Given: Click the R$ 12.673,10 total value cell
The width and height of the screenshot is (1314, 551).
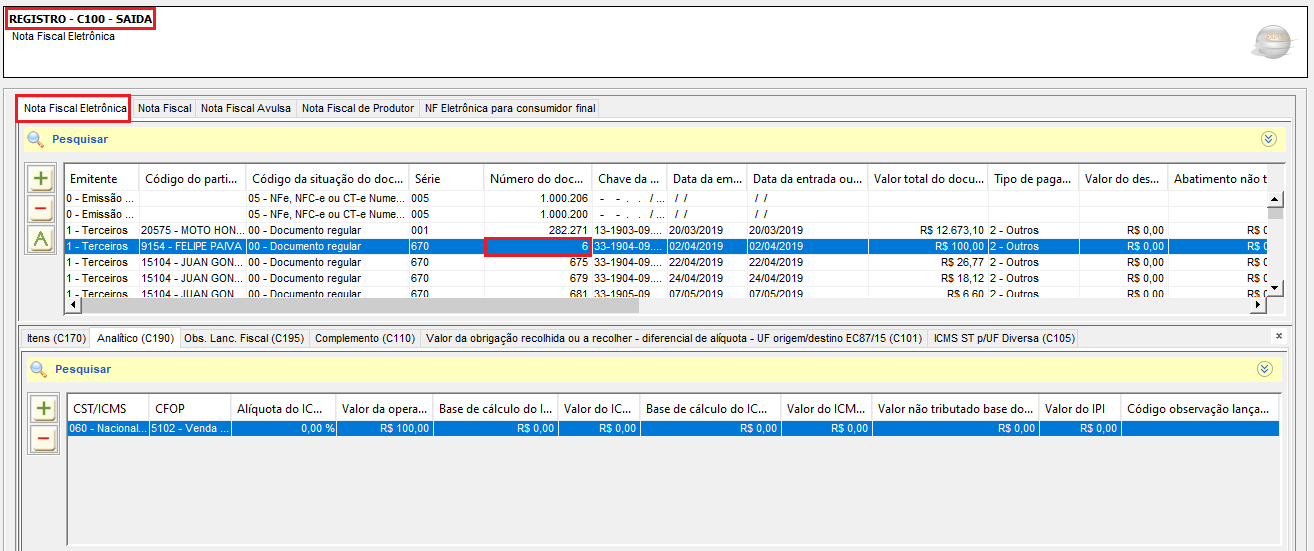Looking at the screenshot, I should 928,230.
